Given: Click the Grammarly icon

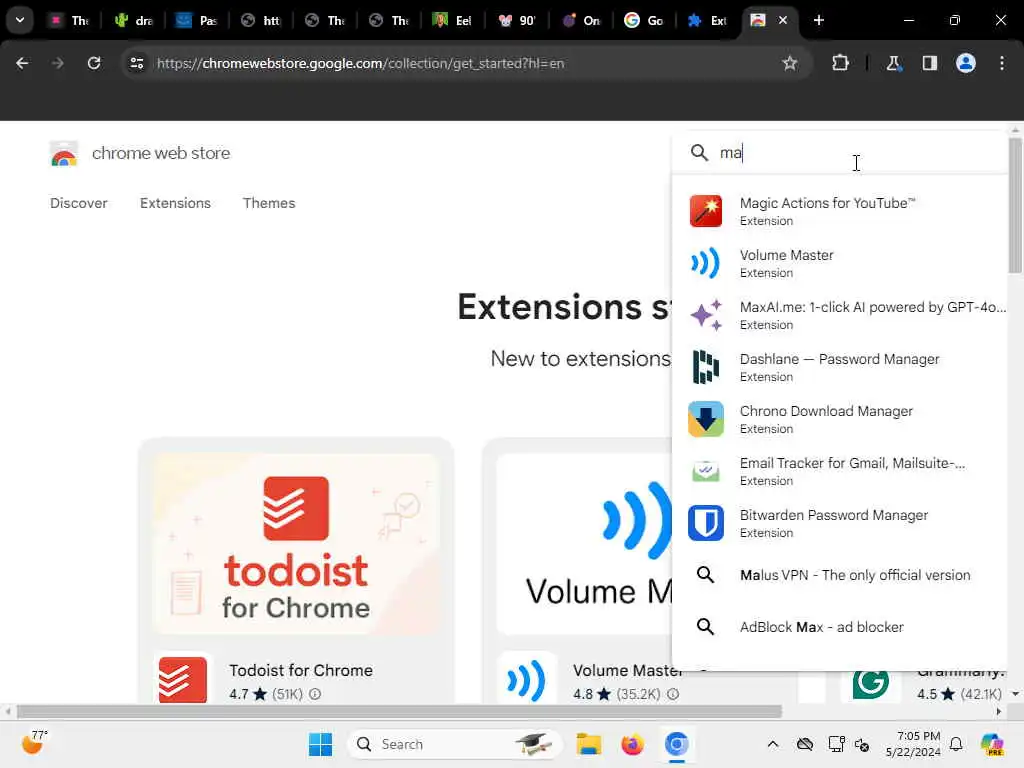Looking at the screenshot, I should (x=871, y=684).
